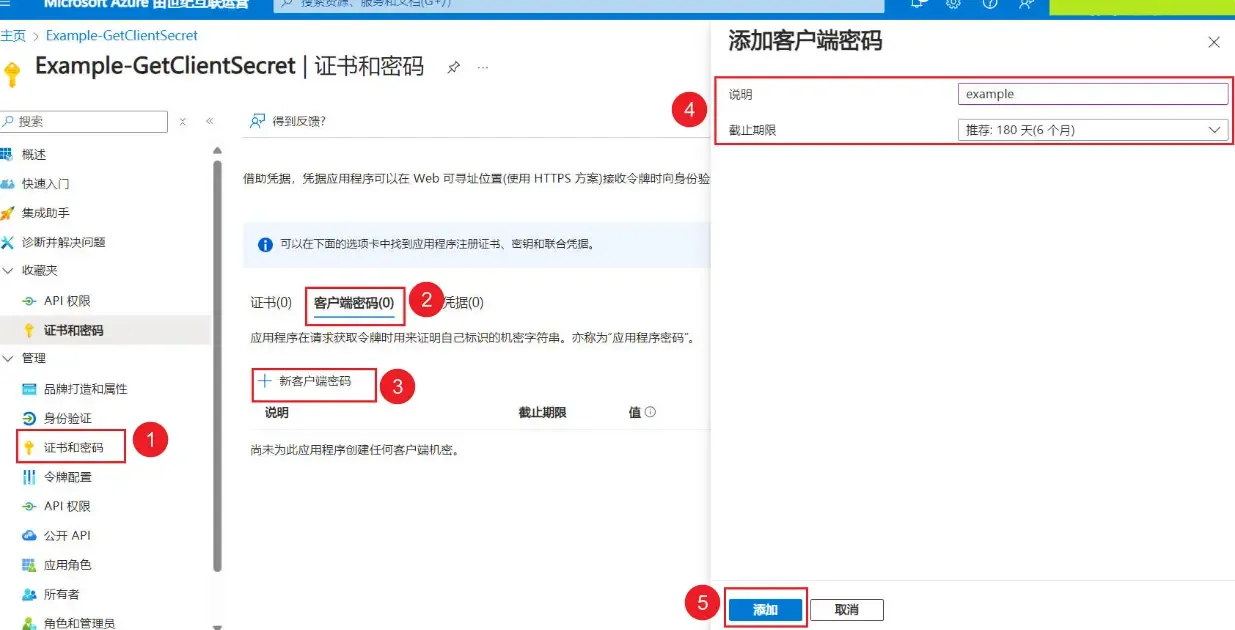Image resolution: width=1235 pixels, height=630 pixels.
Task: Click the 诊断并解决问题 wrench icon
Action: click(x=7, y=242)
